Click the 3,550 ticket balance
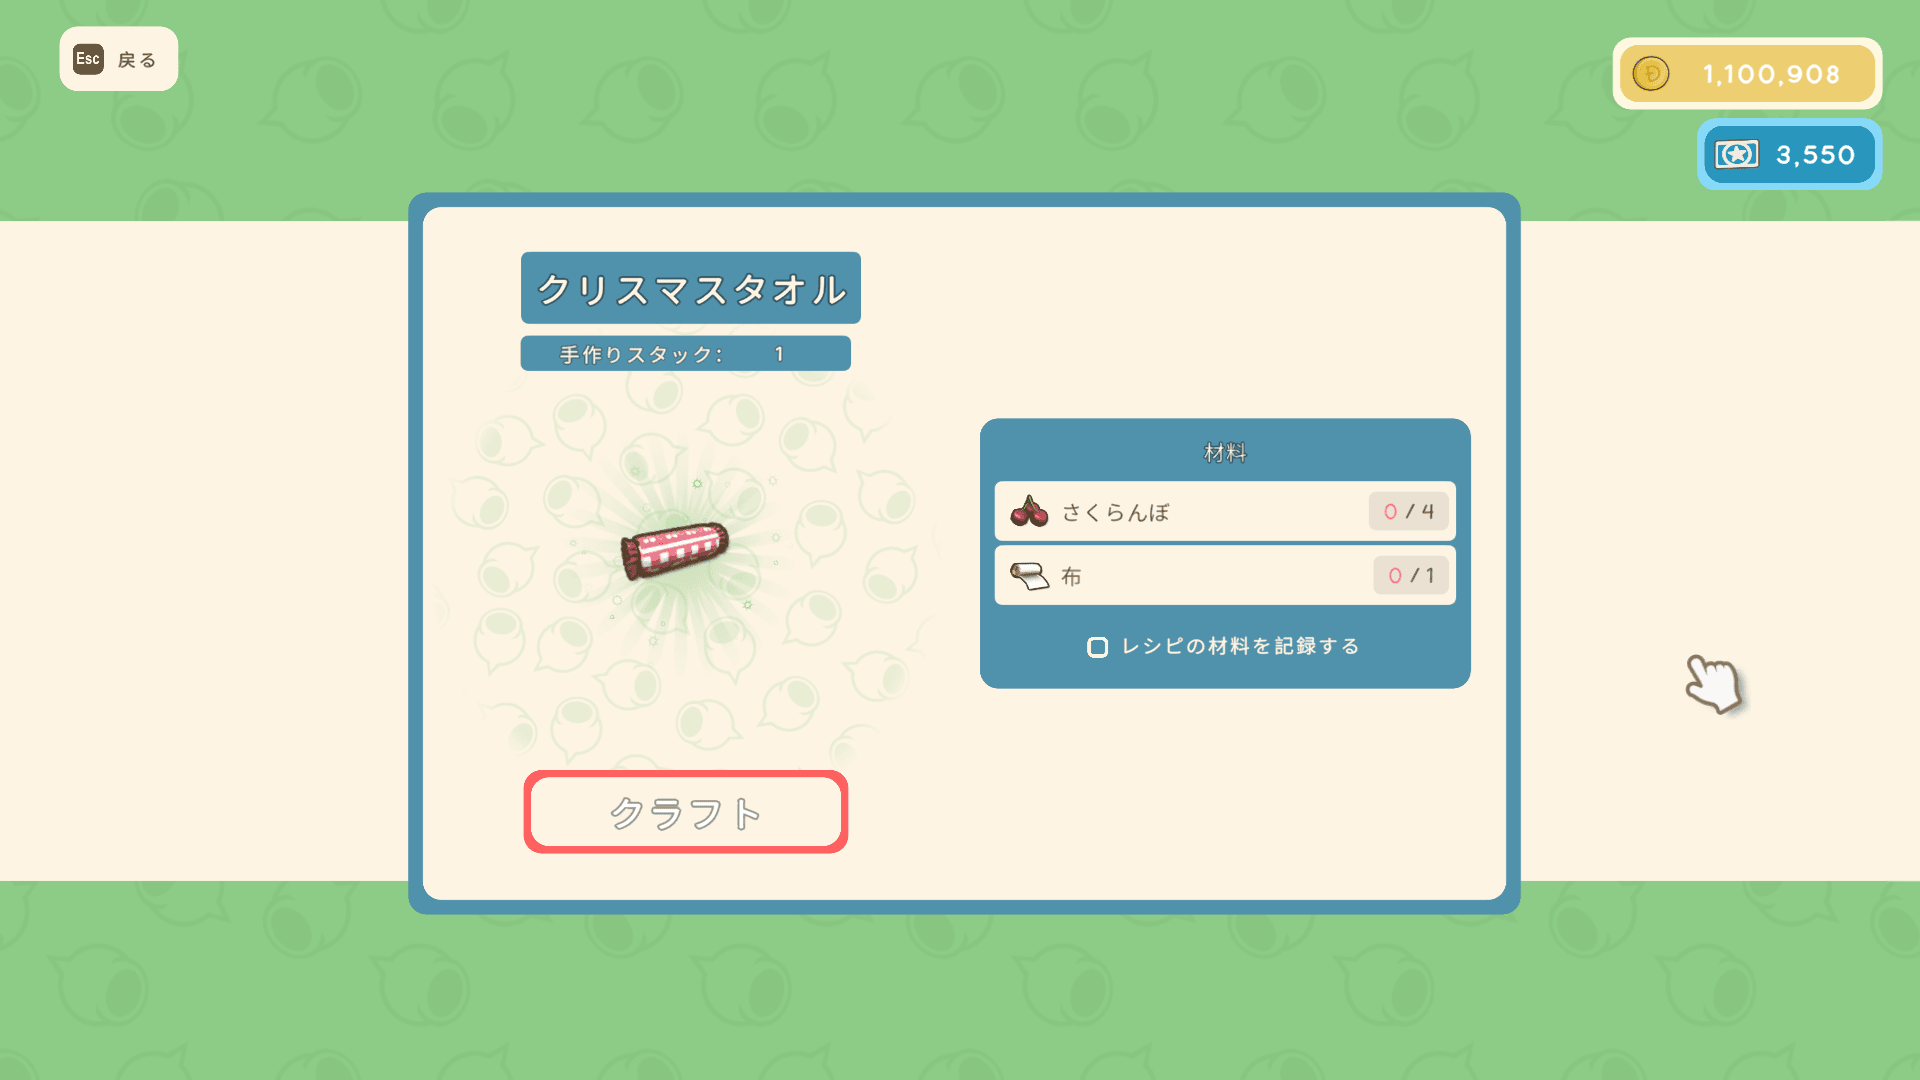The width and height of the screenshot is (1920, 1080). point(1815,155)
